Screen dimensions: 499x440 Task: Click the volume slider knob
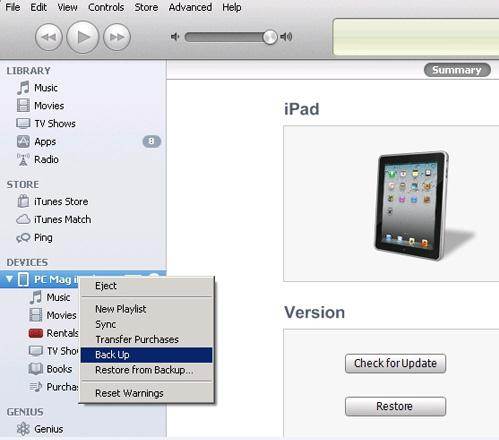[x=270, y=37]
